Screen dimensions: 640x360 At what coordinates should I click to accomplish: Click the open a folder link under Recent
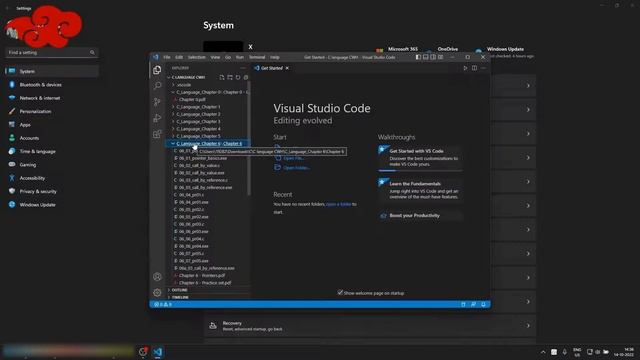point(338,204)
